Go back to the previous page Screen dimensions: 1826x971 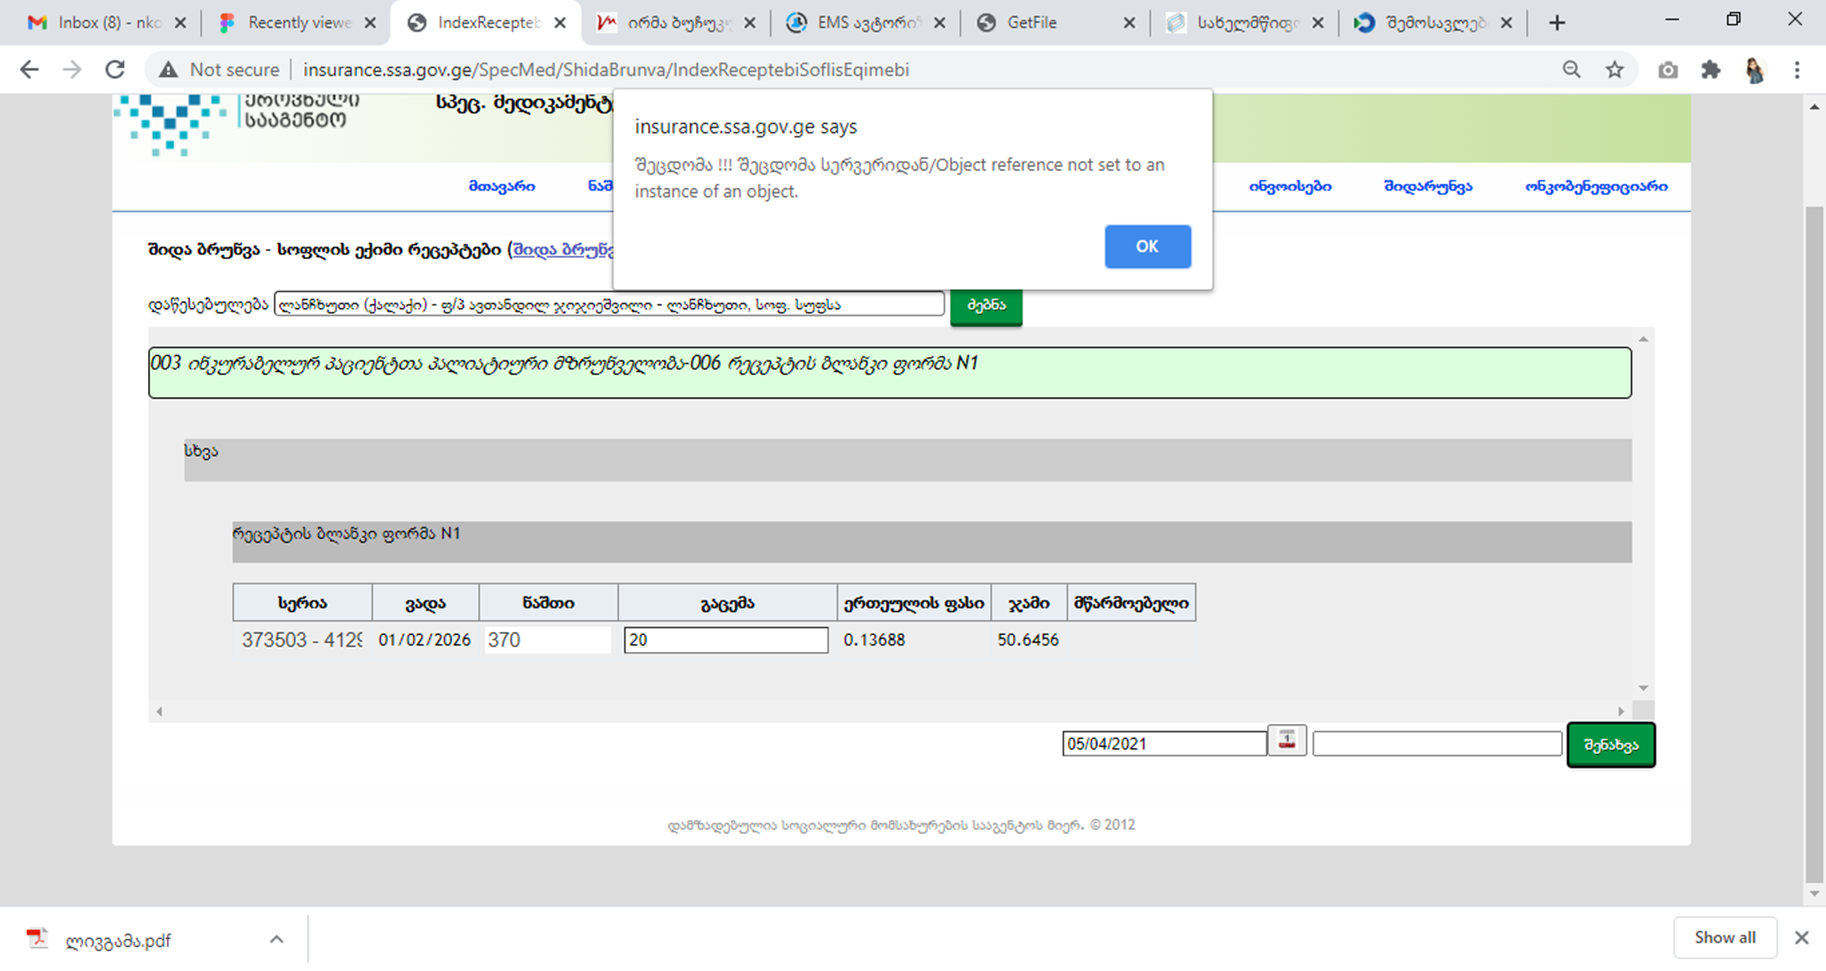[x=30, y=70]
